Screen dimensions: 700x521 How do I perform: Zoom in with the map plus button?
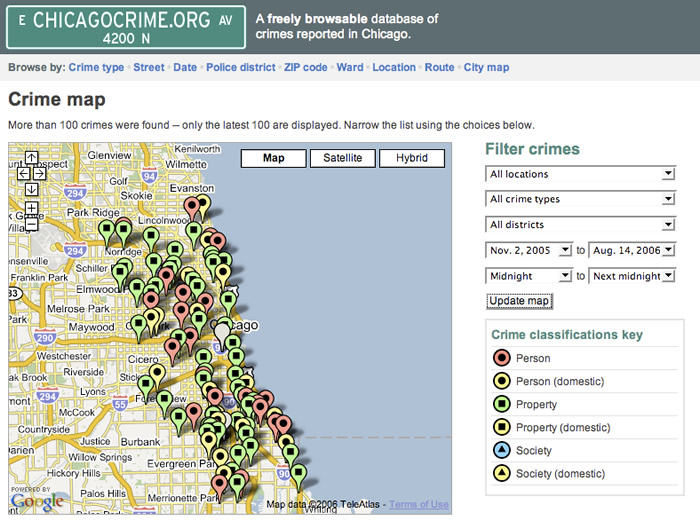31,208
